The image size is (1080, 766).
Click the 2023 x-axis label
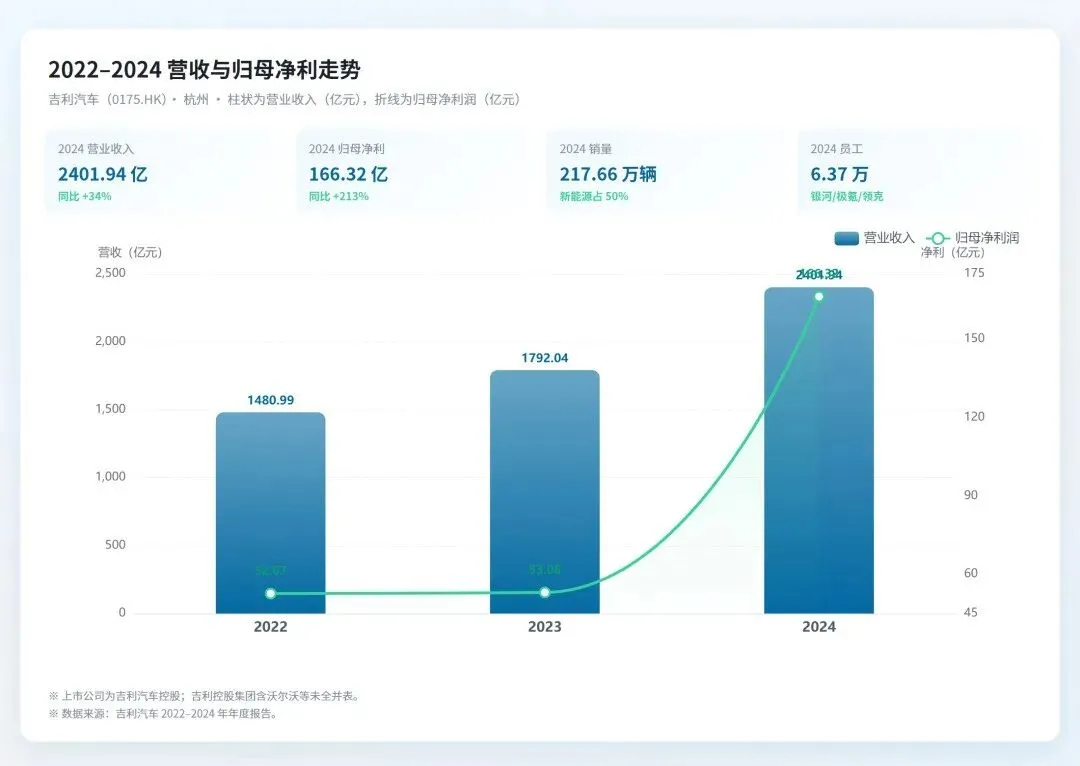pos(545,627)
